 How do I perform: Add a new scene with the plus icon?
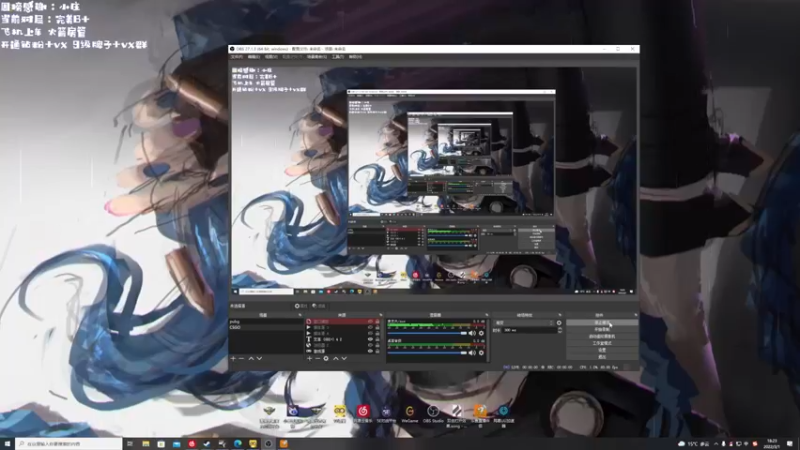234,358
